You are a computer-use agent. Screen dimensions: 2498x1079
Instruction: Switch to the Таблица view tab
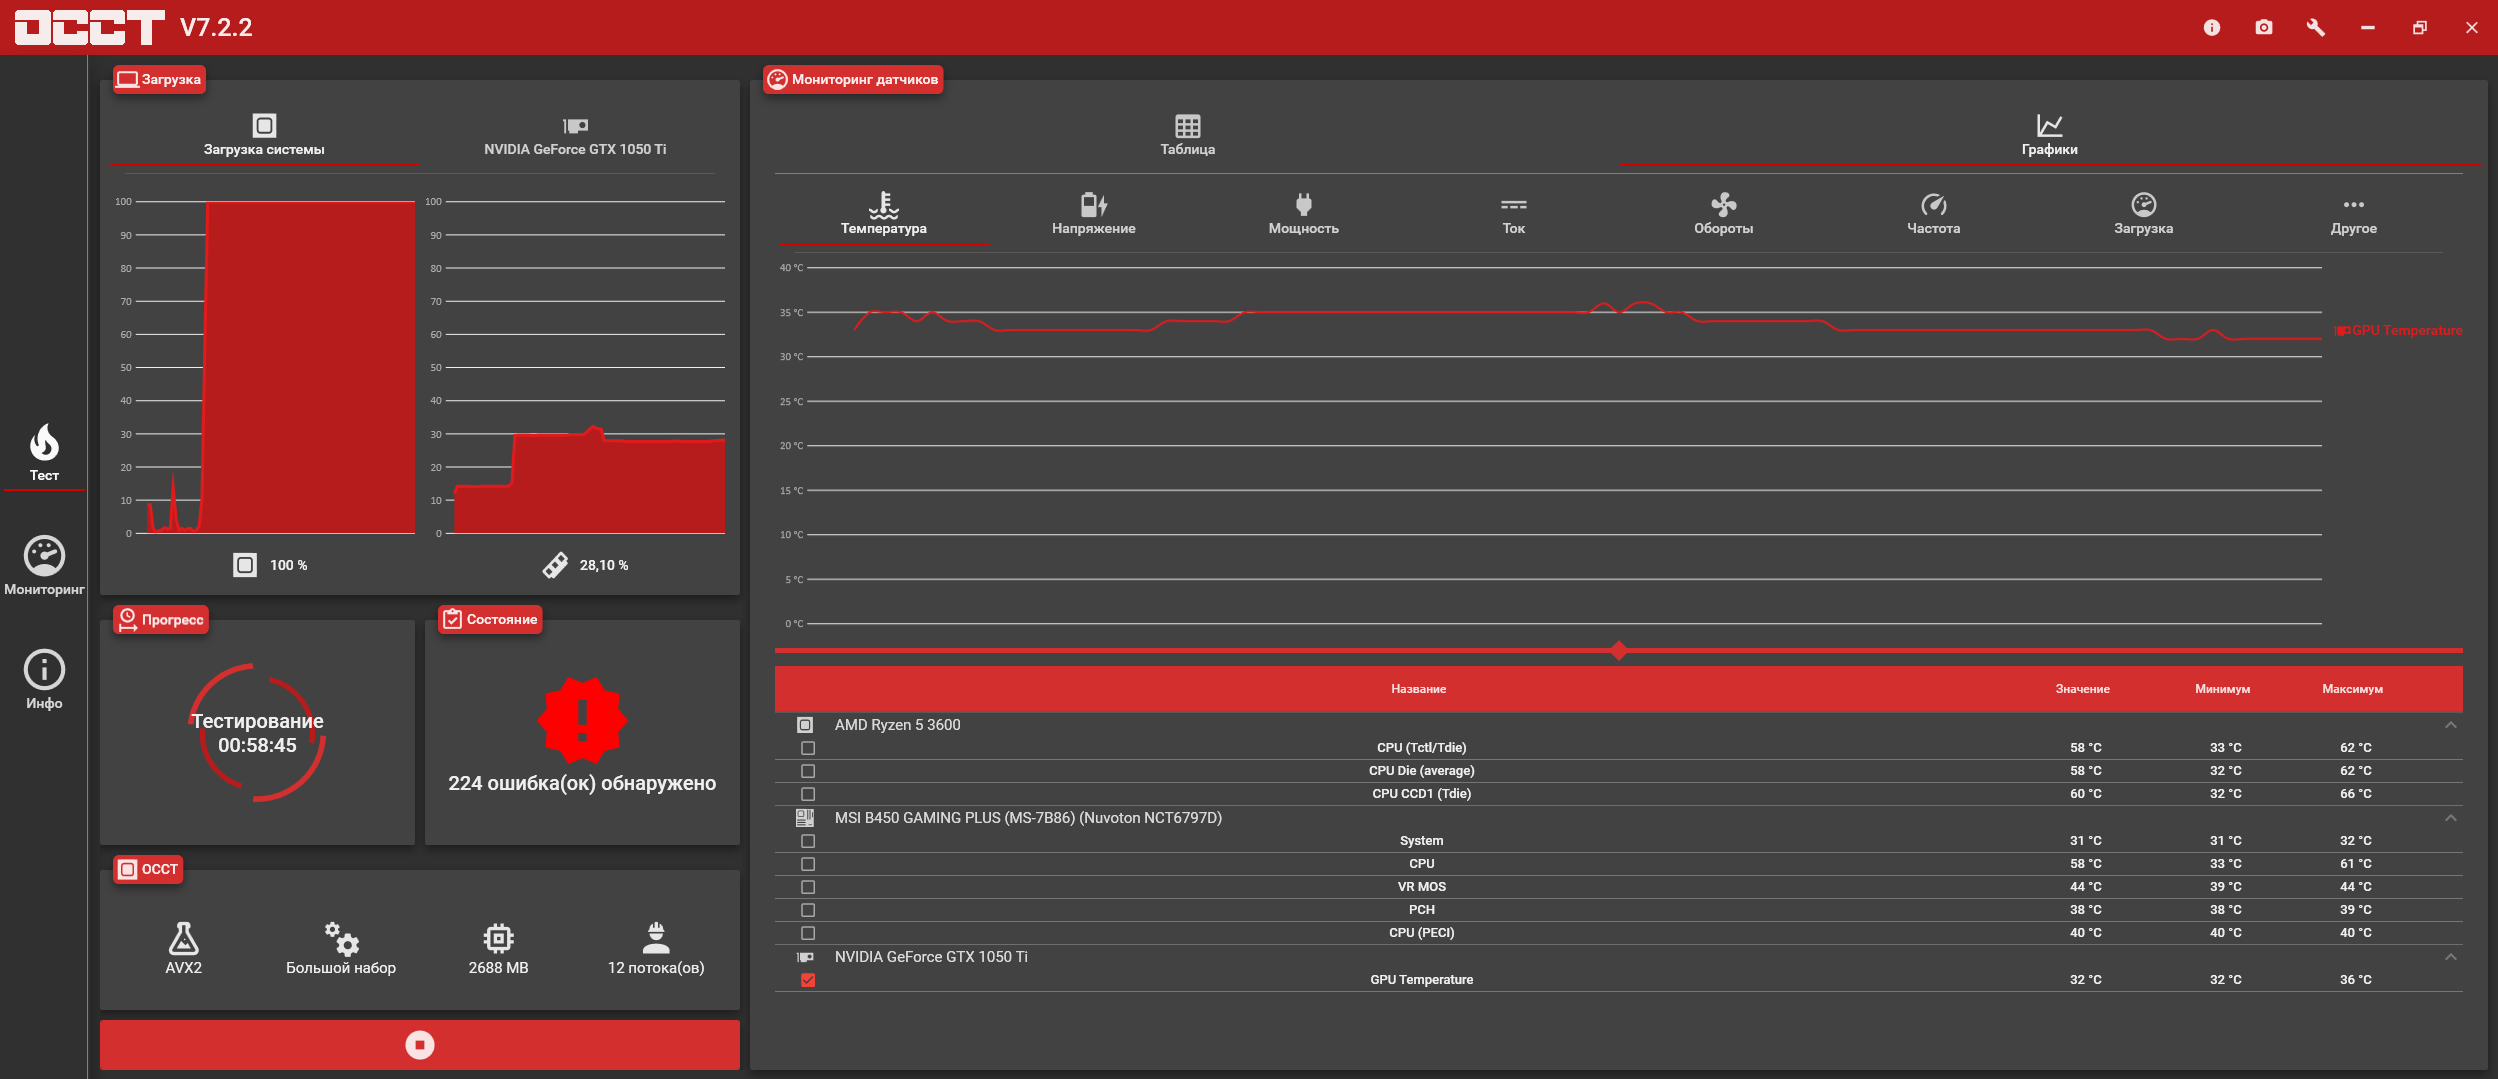(x=1188, y=135)
